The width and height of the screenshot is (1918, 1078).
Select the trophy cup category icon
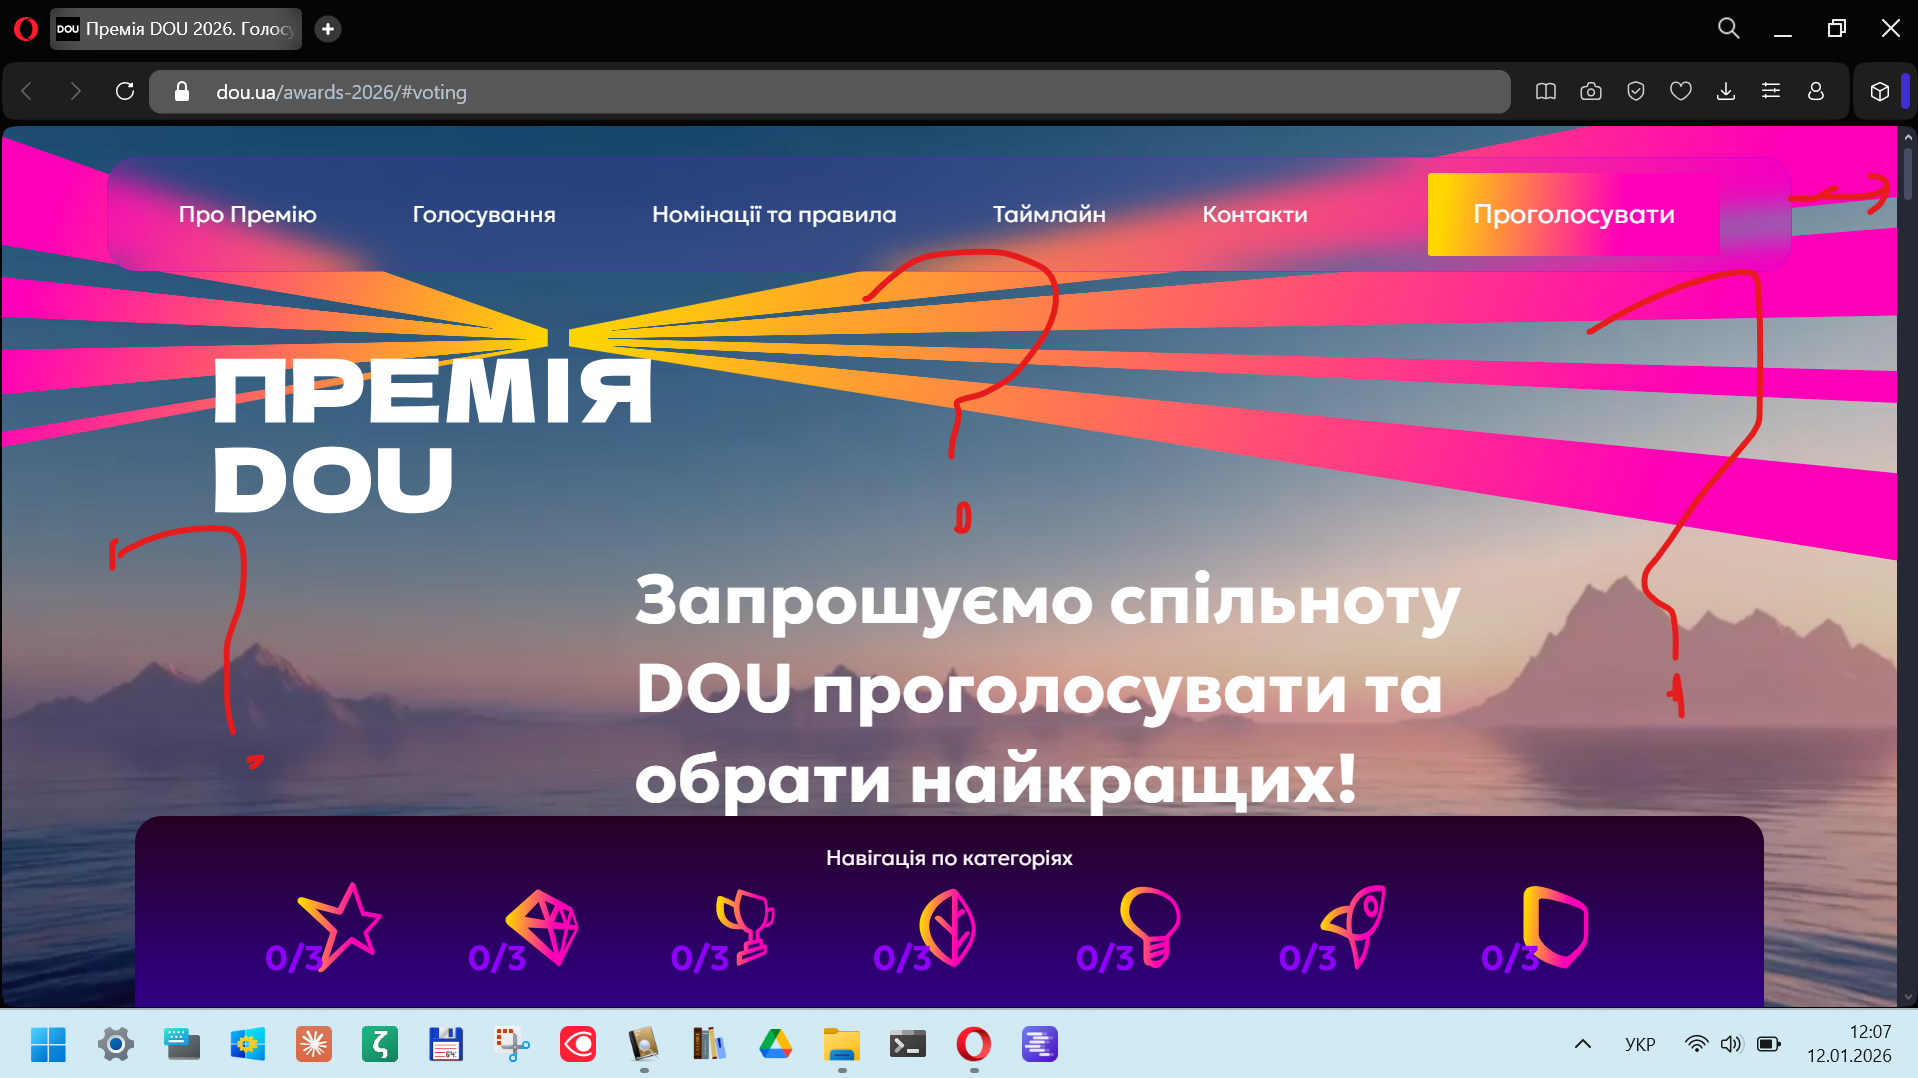(x=746, y=927)
